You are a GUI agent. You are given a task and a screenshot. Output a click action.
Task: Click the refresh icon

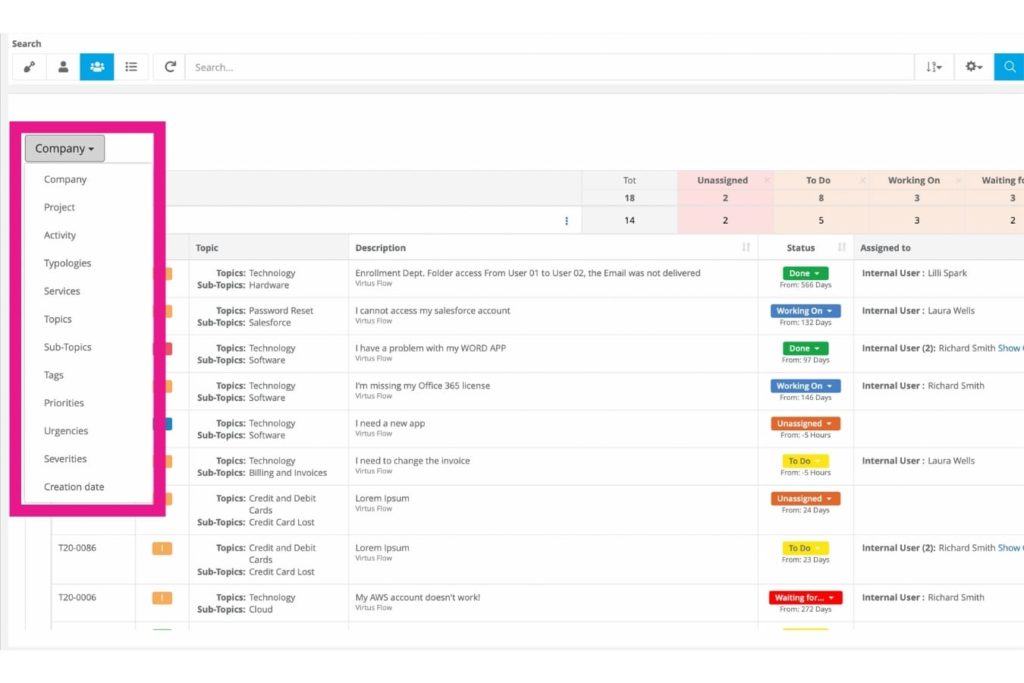click(x=169, y=66)
